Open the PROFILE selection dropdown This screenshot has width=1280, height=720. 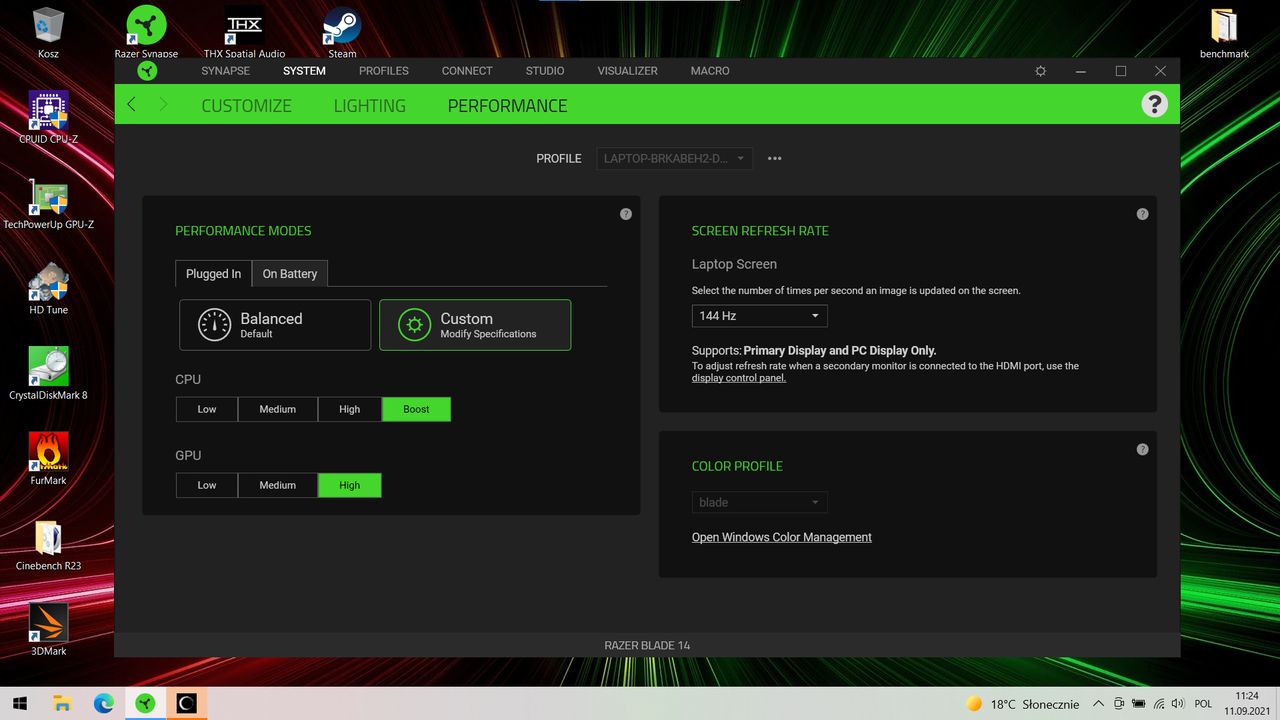point(674,158)
